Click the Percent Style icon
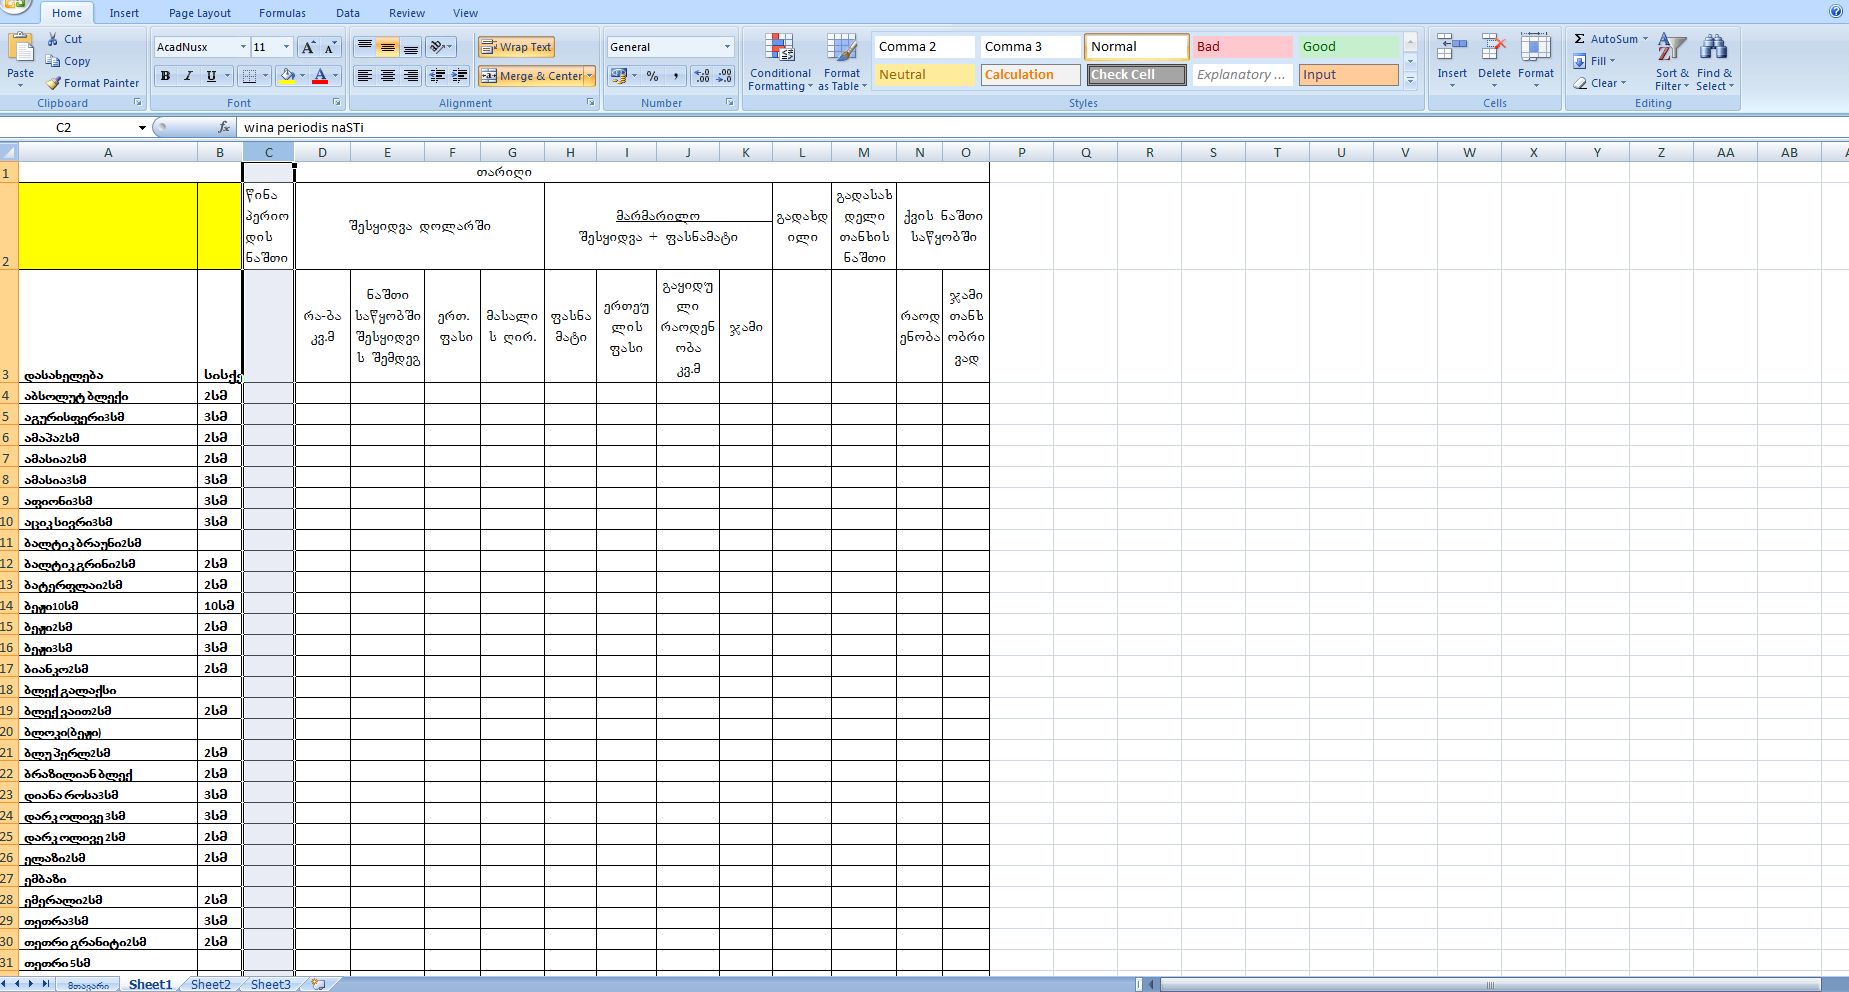 tap(652, 76)
